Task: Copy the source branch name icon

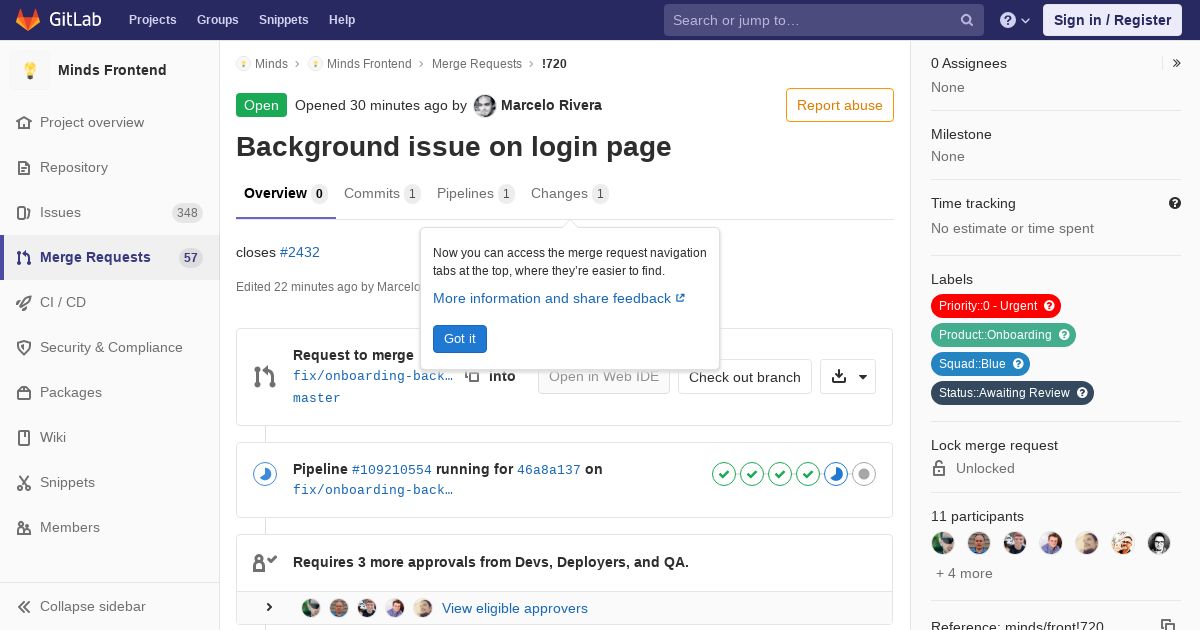Action: 472,376
